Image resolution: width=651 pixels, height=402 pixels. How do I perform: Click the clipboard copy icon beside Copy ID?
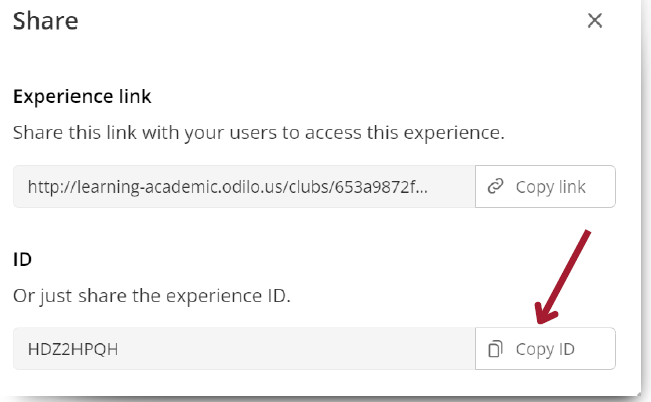pyautogui.click(x=495, y=349)
